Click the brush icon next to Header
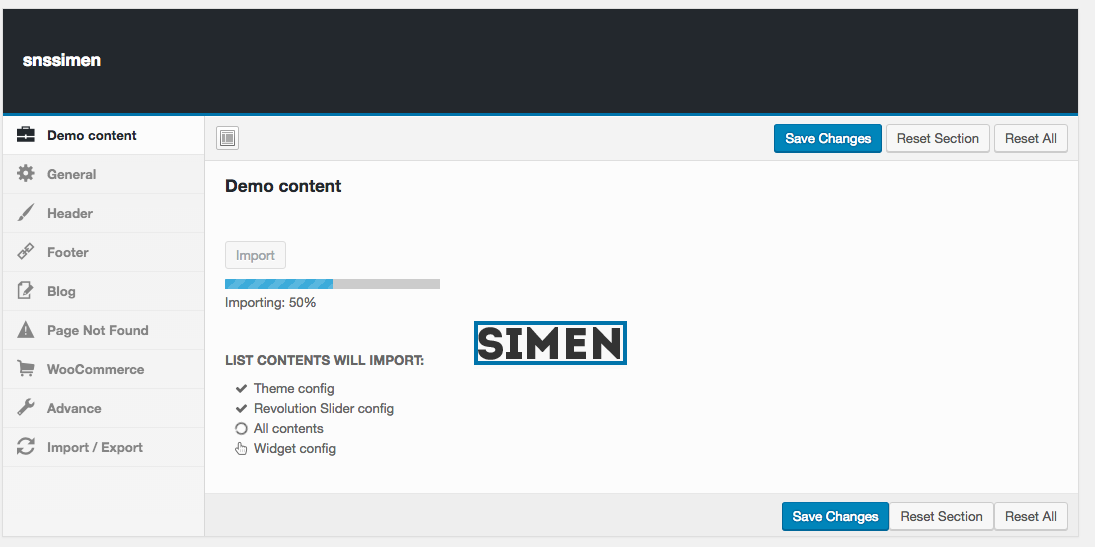The width and height of the screenshot is (1095, 547). tap(26, 213)
